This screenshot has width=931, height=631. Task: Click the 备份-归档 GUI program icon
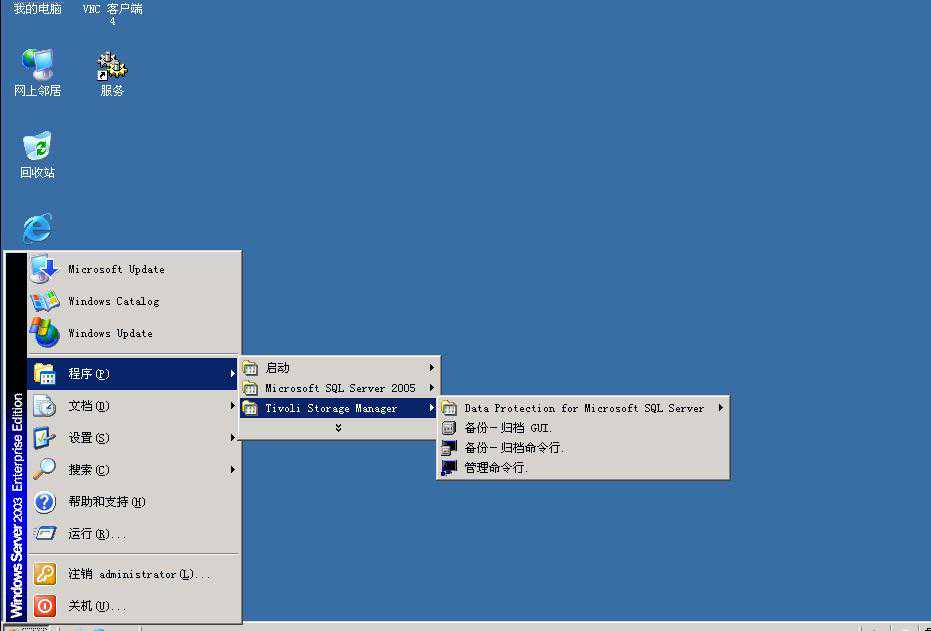point(449,428)
